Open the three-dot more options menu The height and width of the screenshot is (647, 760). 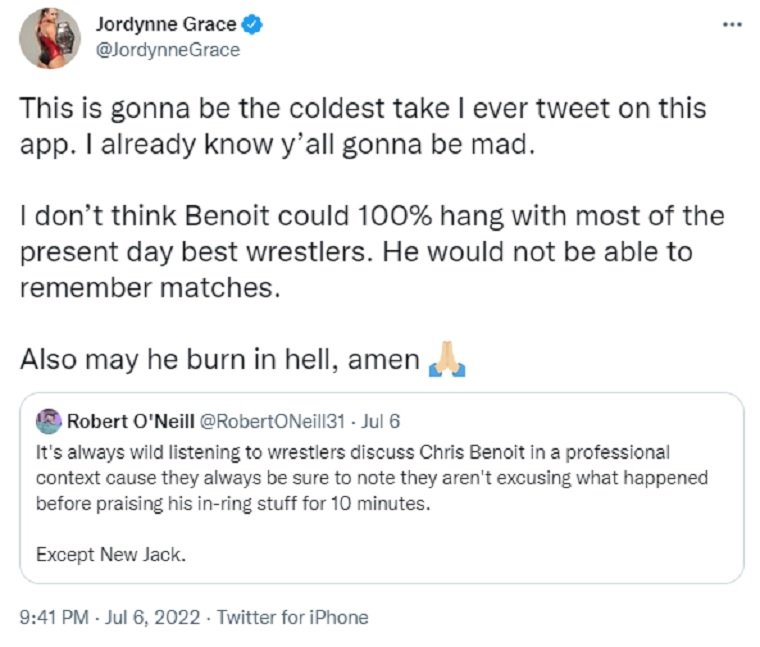[x=732, y=25]
